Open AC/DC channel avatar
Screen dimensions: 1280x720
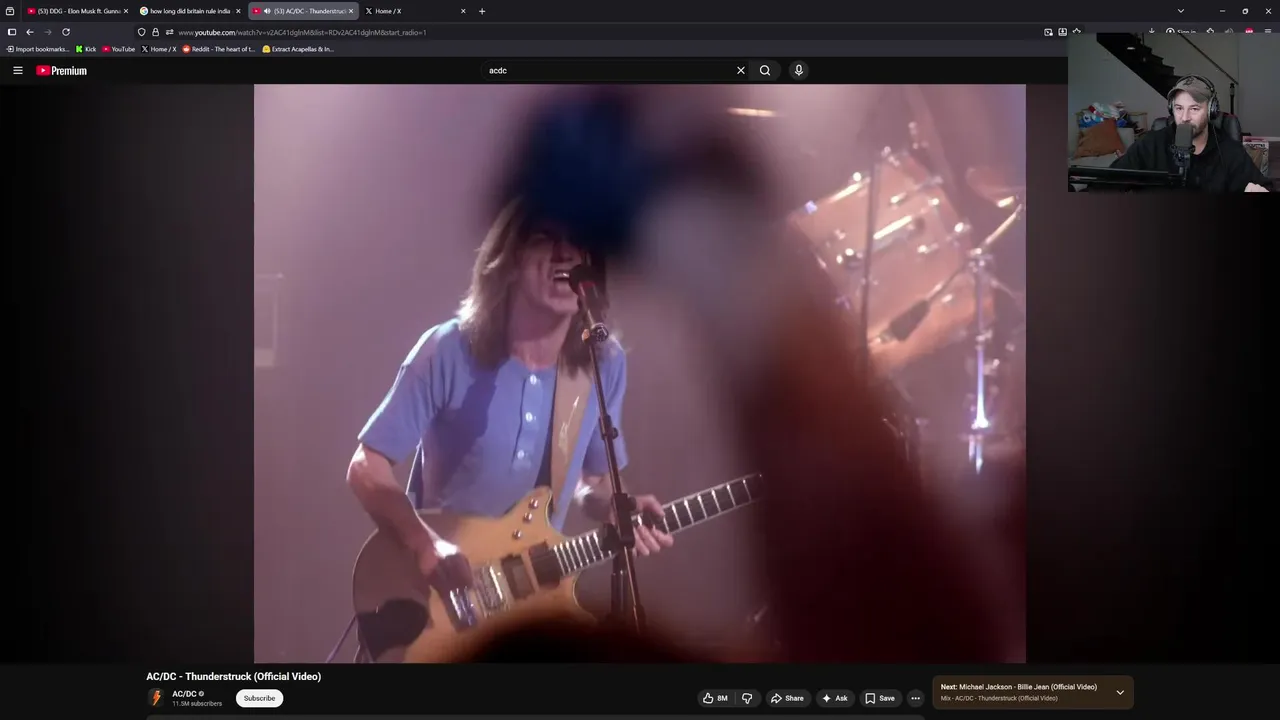pyautogui.click(x=156, y=698)
